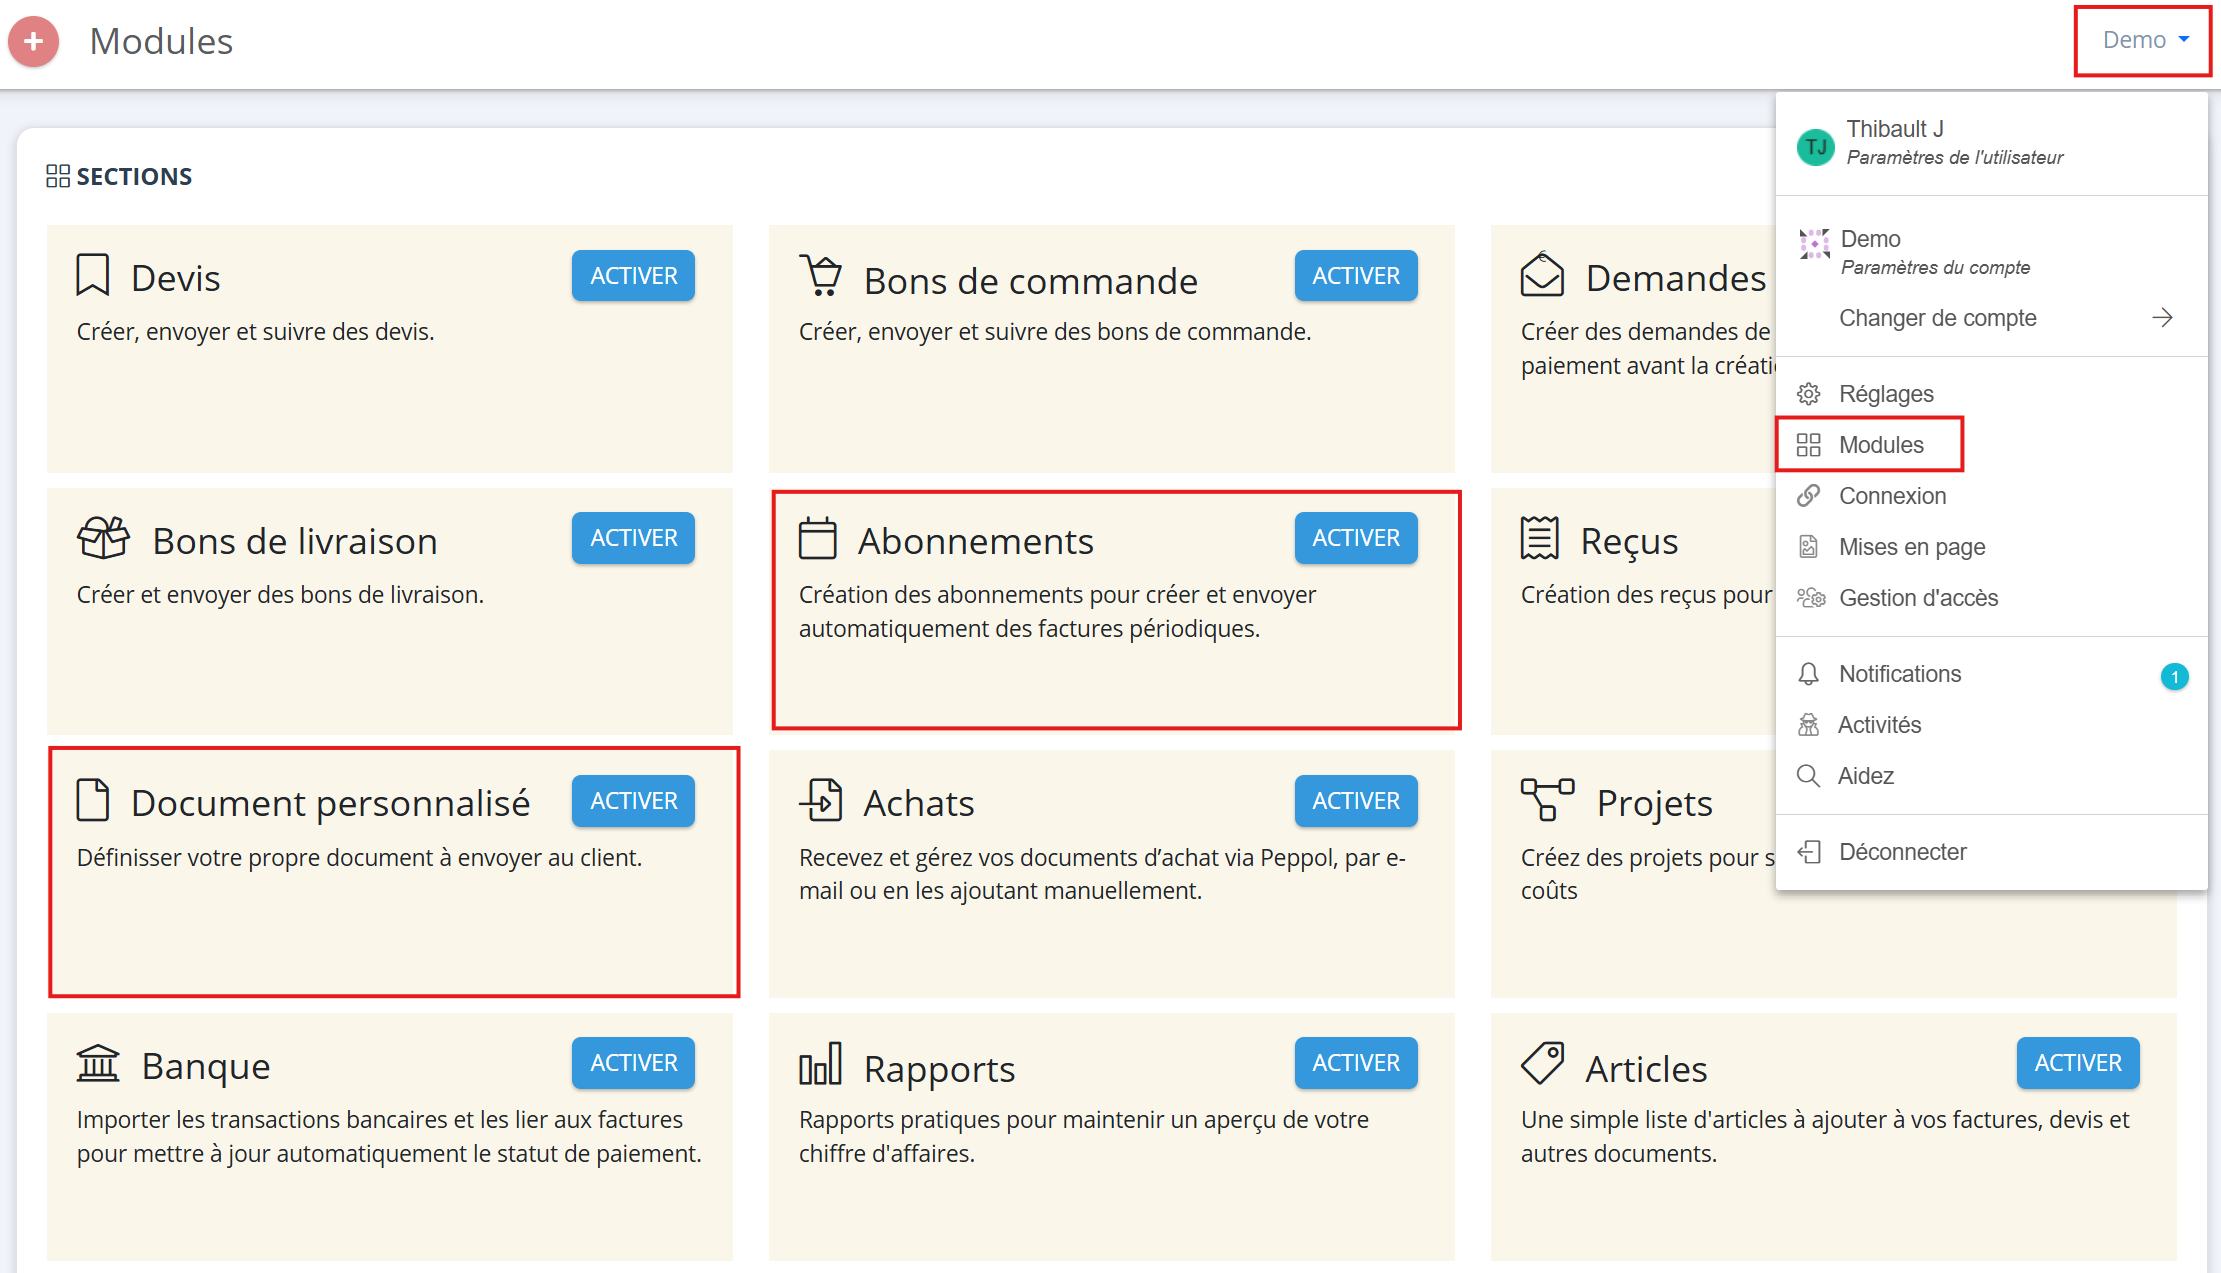Click the Bons de commande cart icon

[x=821, y=276]
